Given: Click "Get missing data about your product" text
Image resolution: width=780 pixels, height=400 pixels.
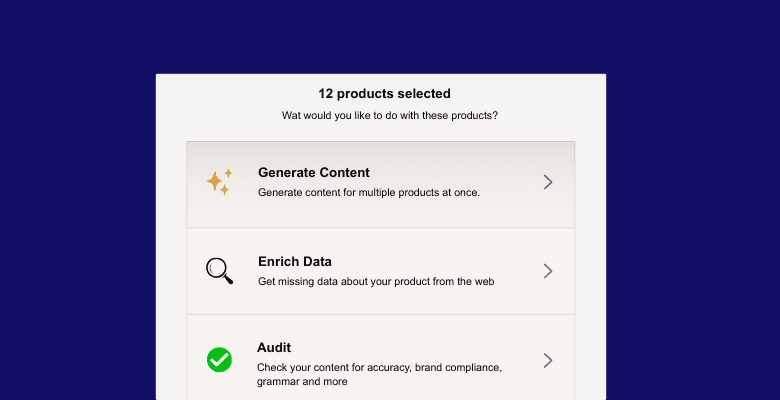Looking at the screenshot, I should (375, 282).
